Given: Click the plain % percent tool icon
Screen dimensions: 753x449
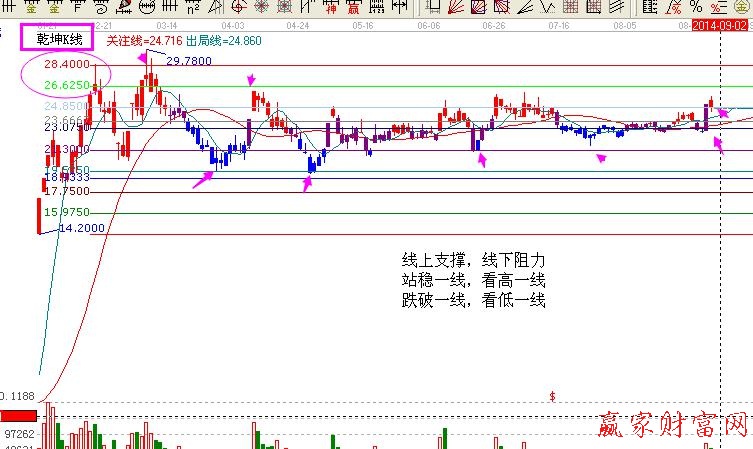Looking at the screenshot, I should click(x=695, y=6).
